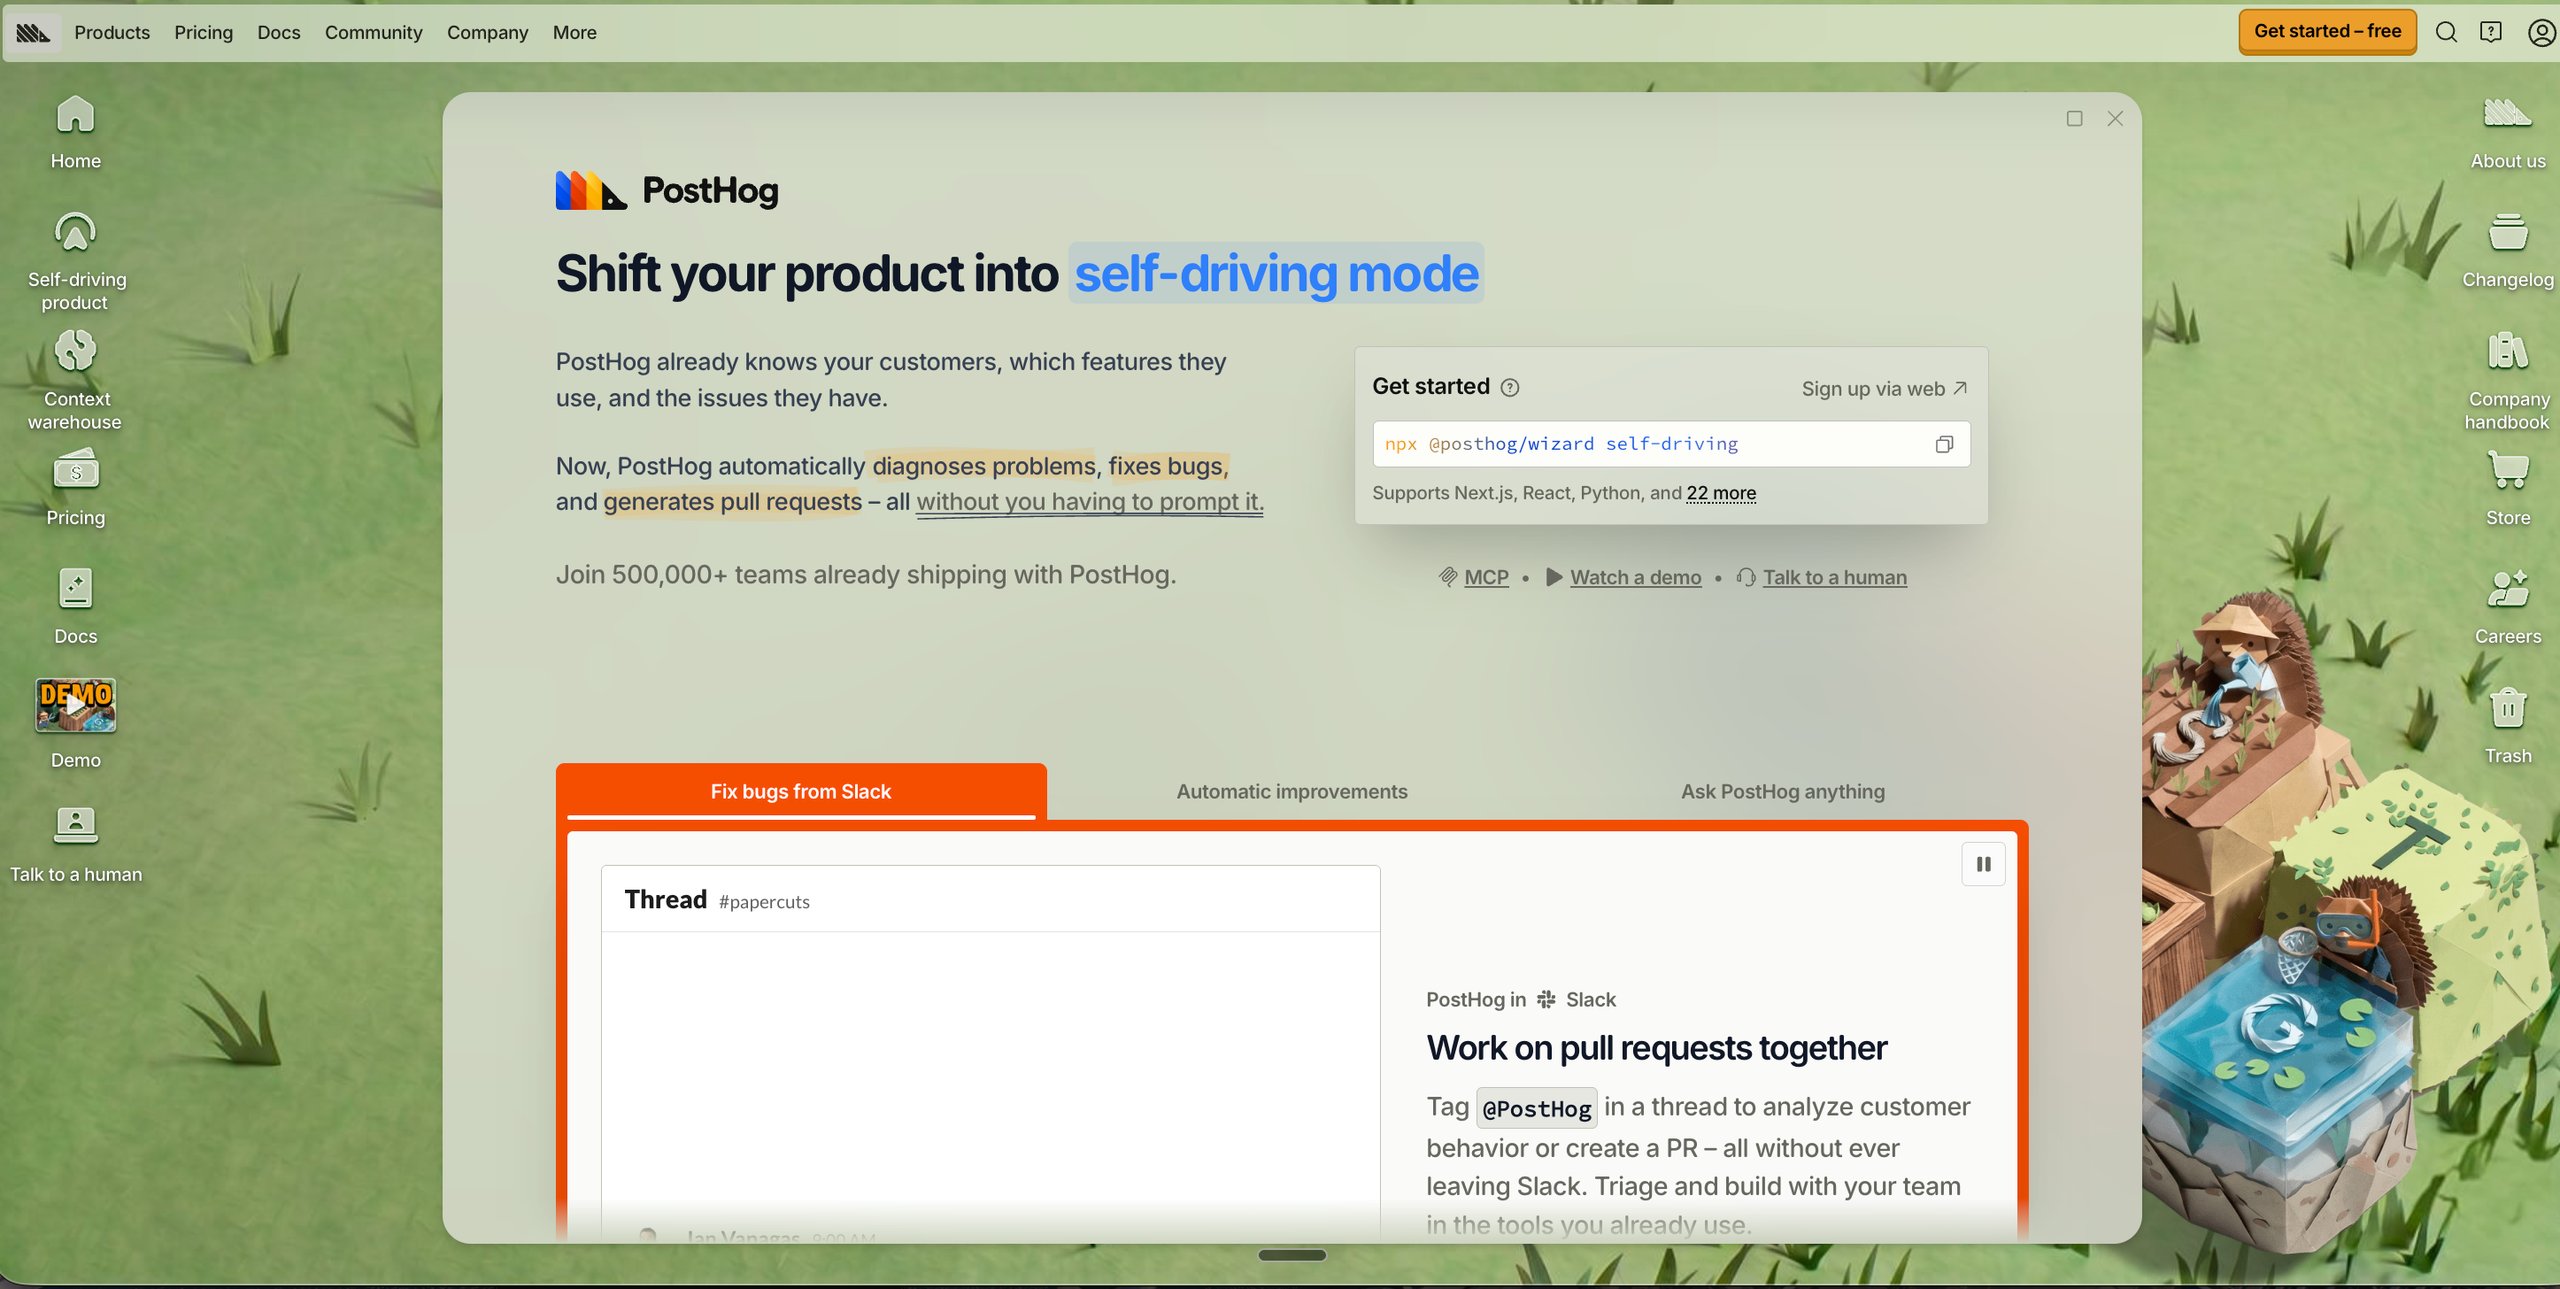Viewport: 2560px width, 1289px height.
Task: Open the Changelog desktop icon
Action: coord(2507,251)
